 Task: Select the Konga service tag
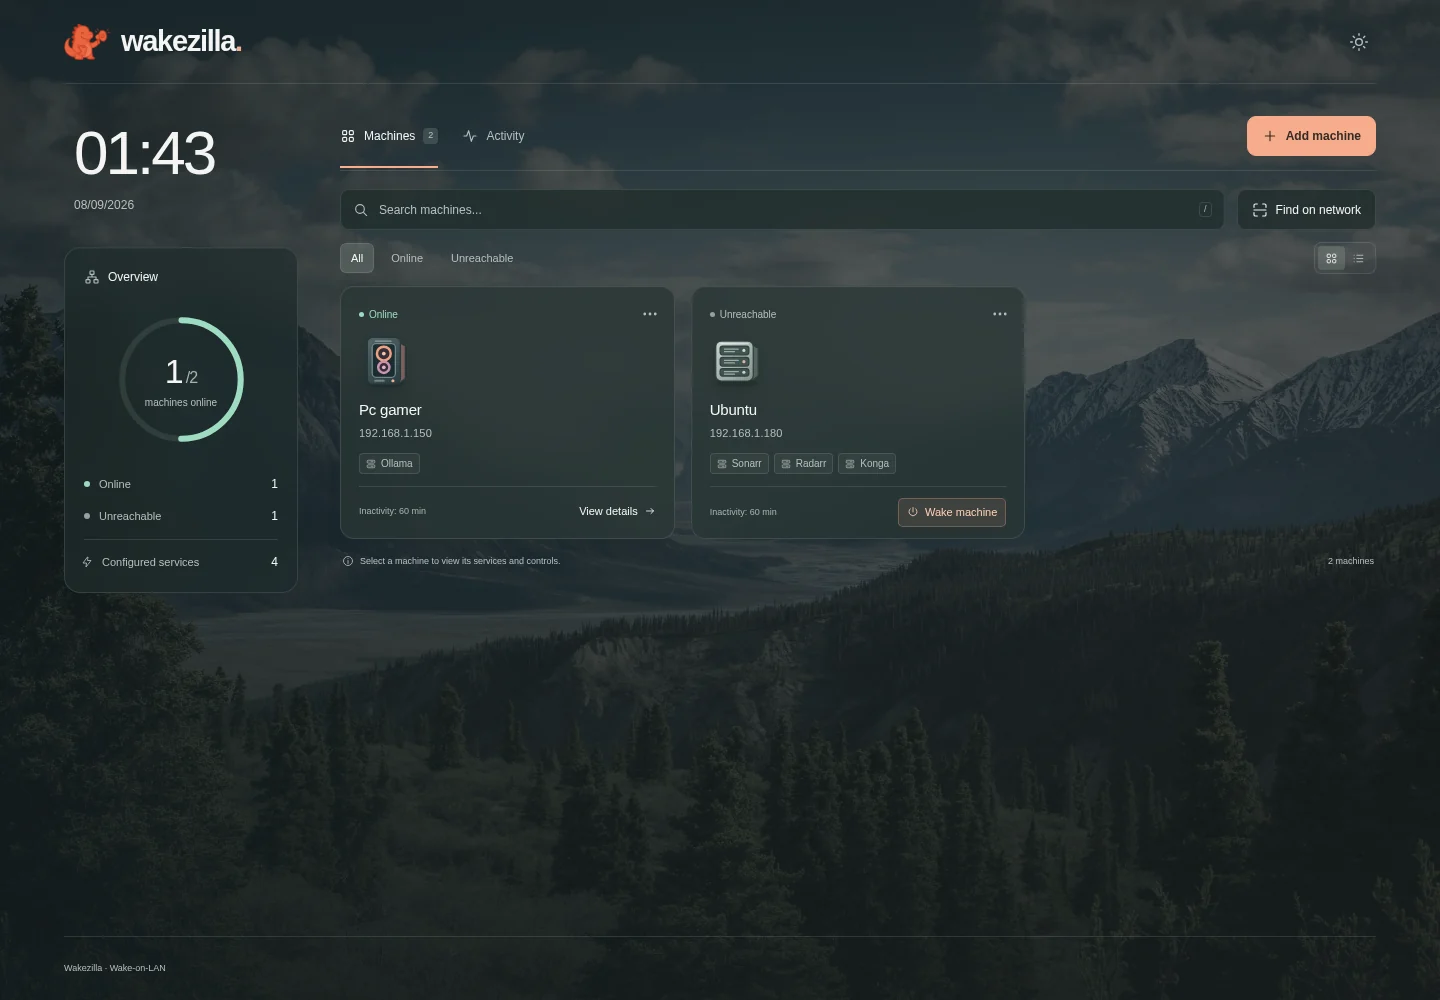(x=867, y=464)
